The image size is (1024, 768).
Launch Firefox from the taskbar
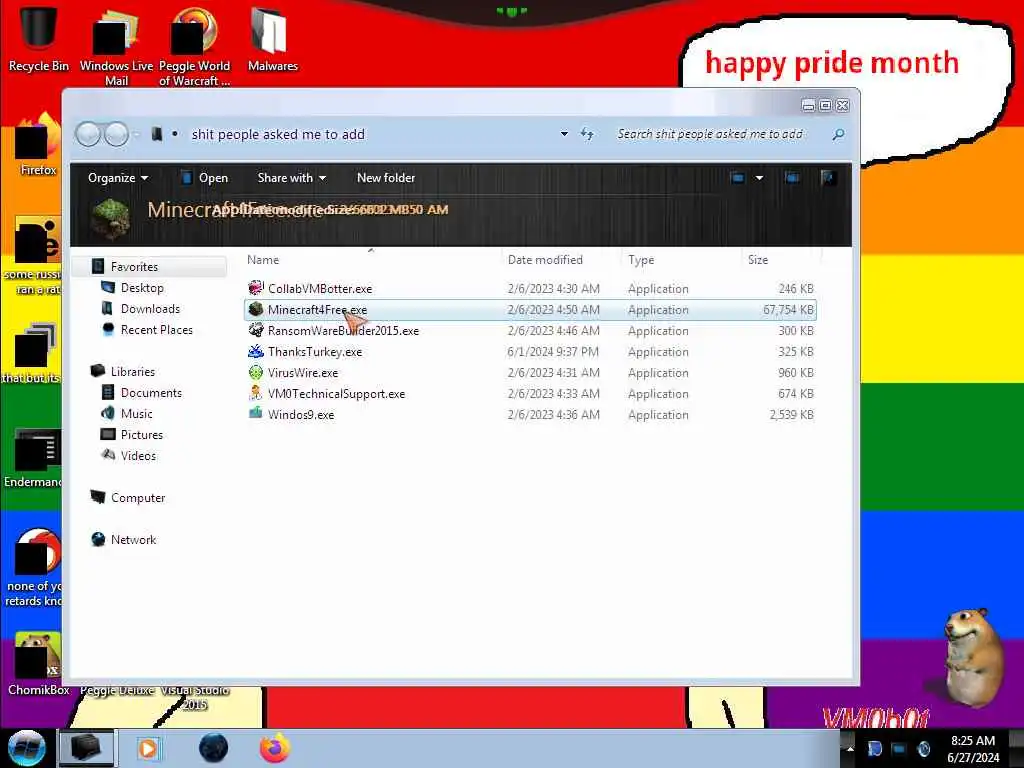tap(274, 748)
